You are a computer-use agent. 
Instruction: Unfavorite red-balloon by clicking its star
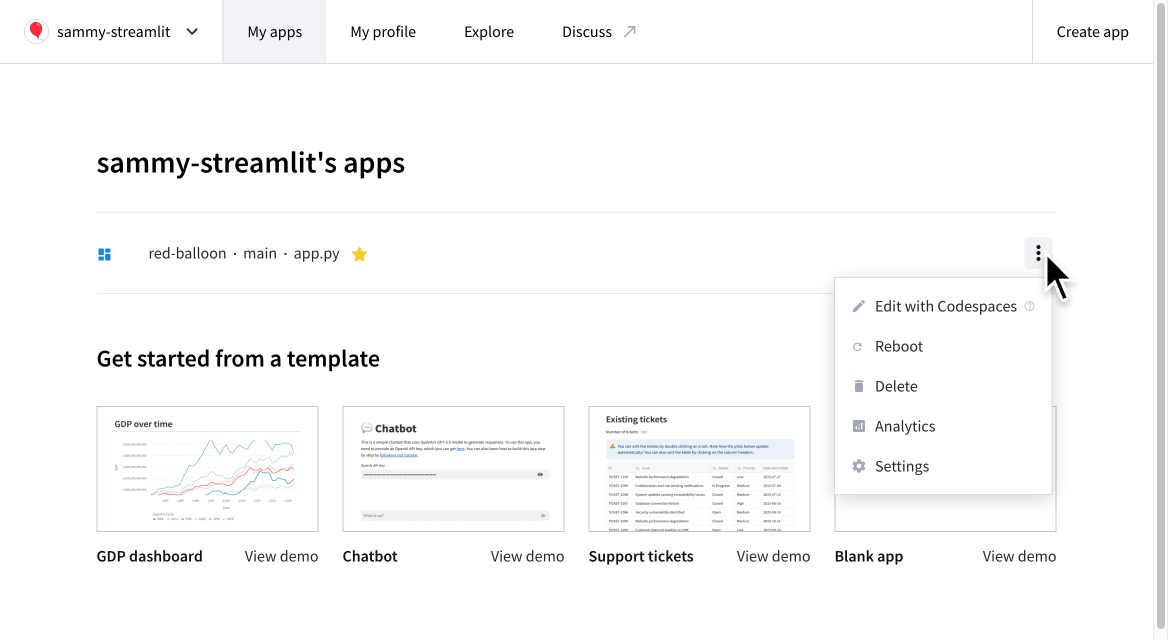359,253
